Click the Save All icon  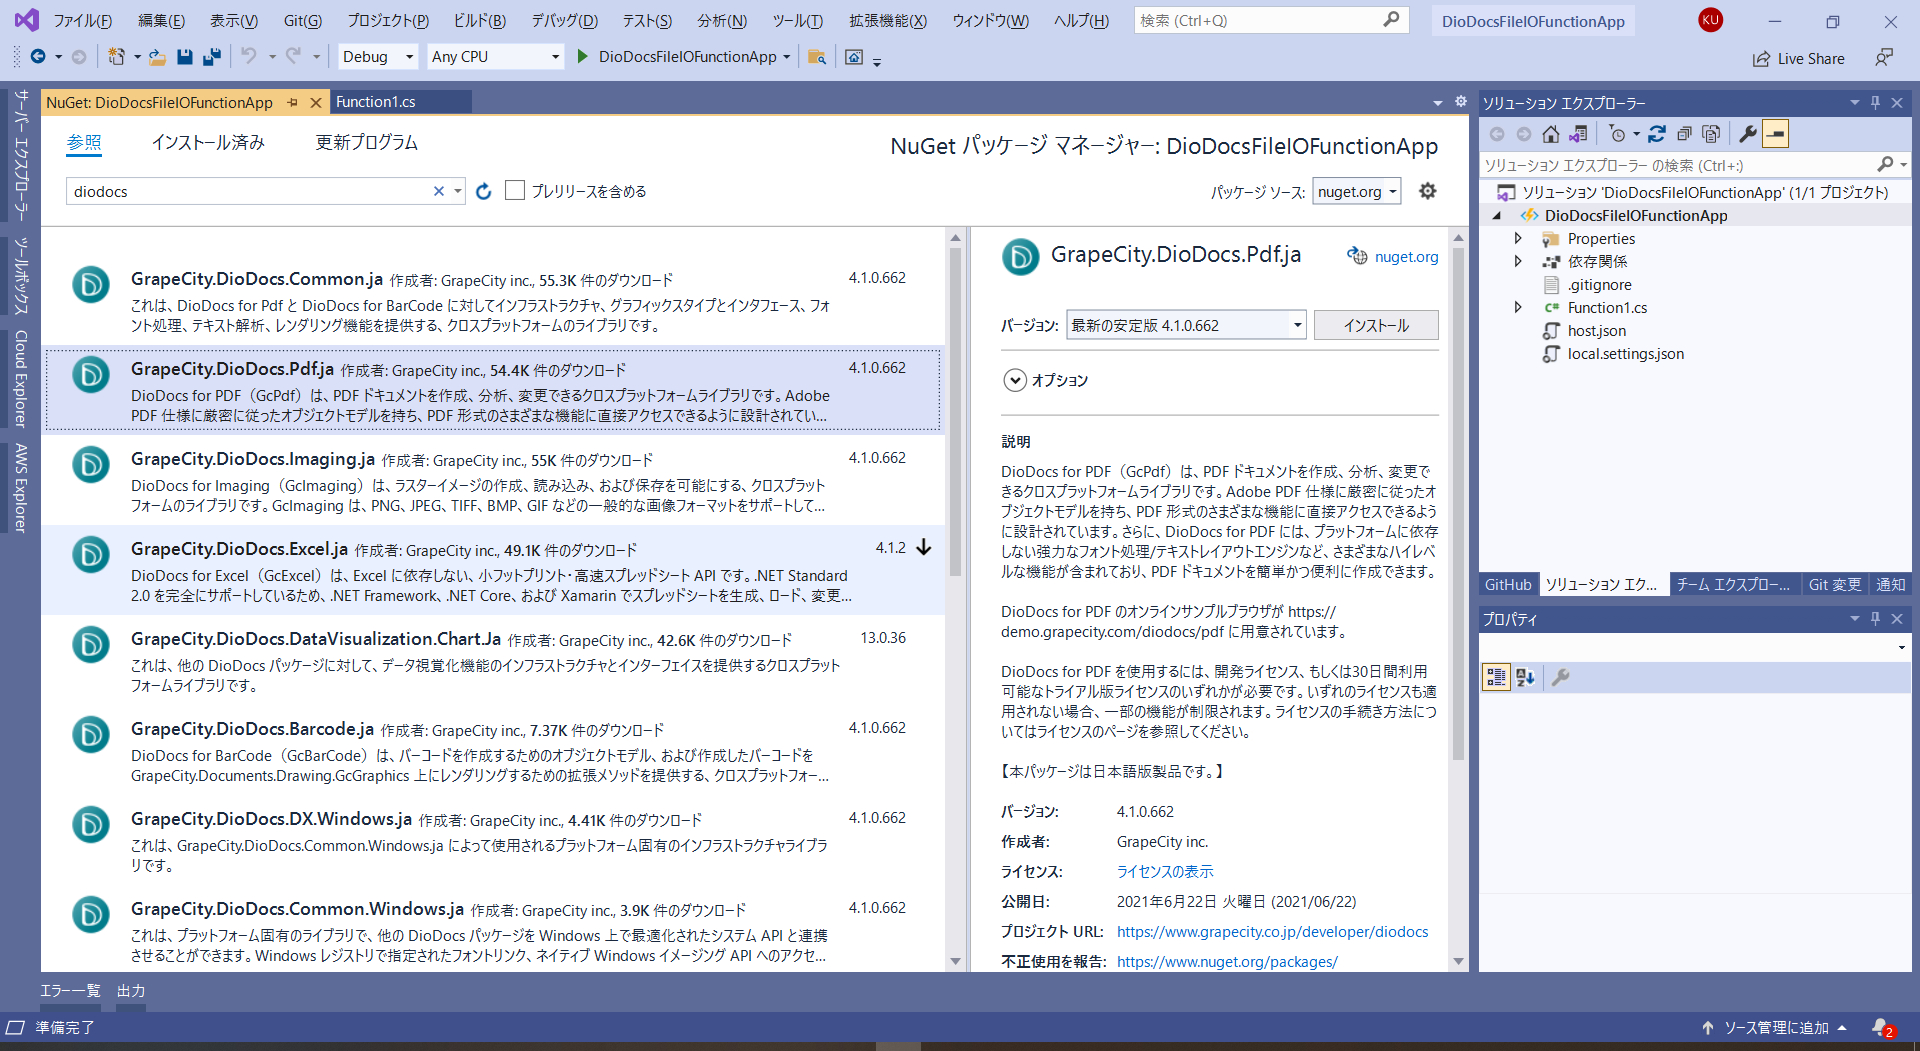[212, 57]
